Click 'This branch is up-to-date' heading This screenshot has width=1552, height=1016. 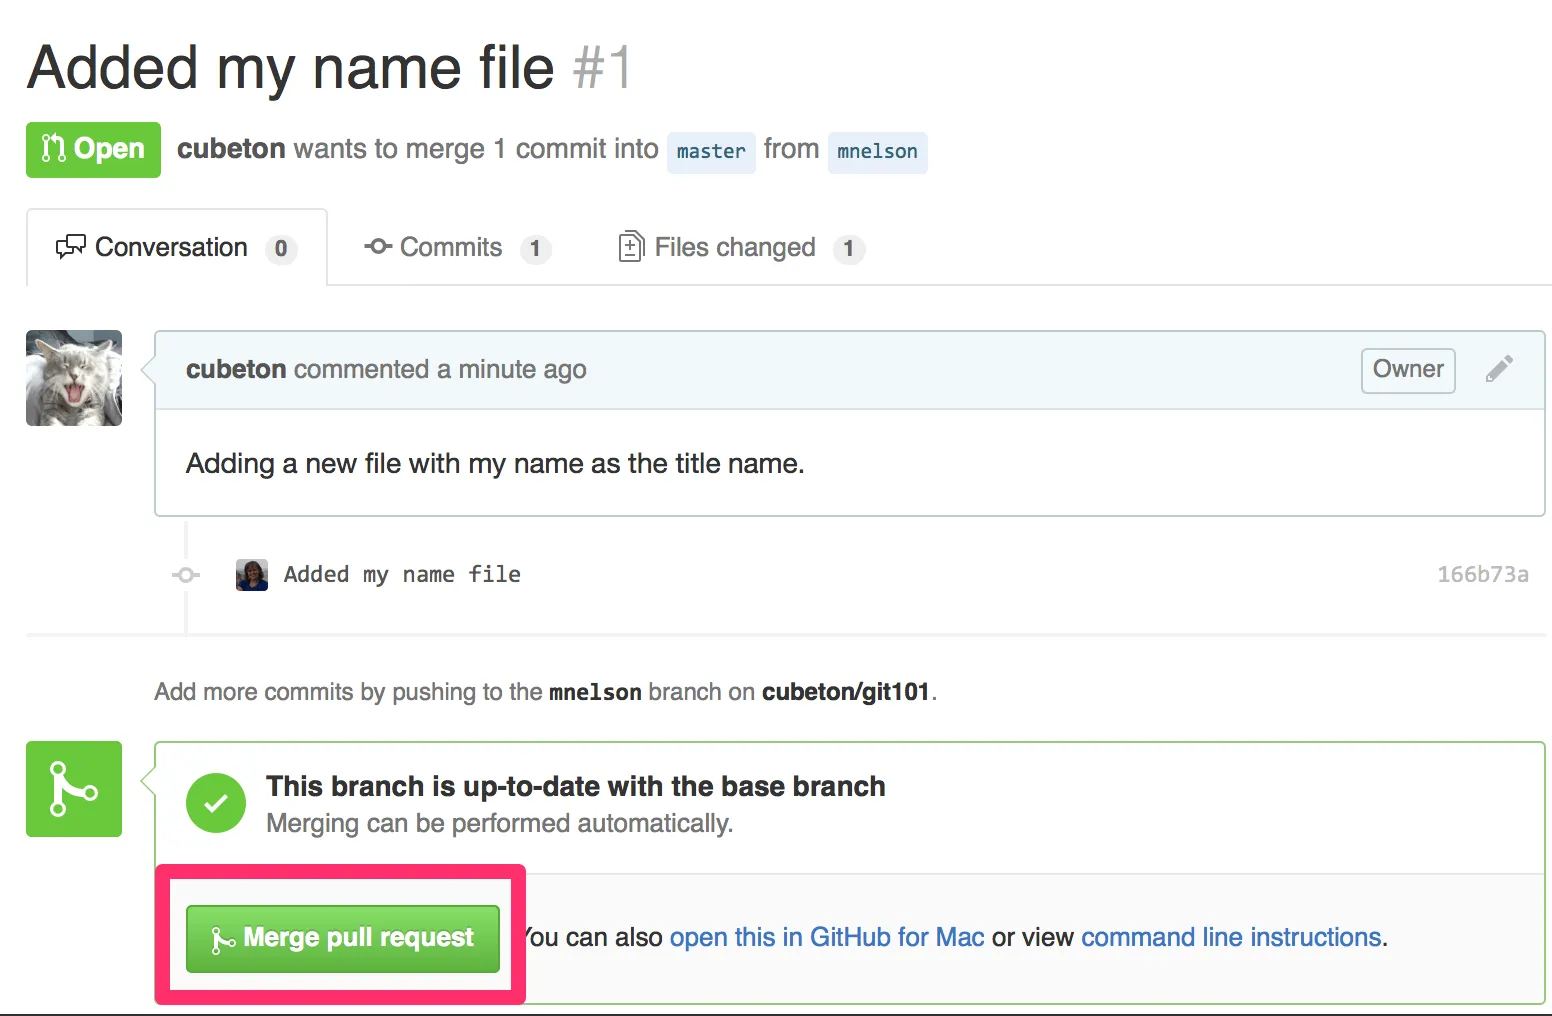pos(576,787)
